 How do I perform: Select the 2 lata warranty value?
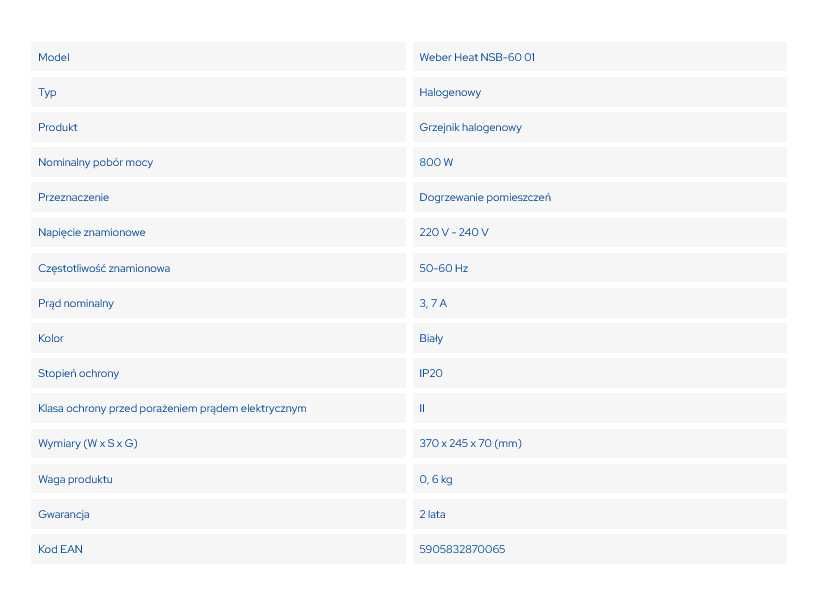pyautogui.click(x=432, y=514)
